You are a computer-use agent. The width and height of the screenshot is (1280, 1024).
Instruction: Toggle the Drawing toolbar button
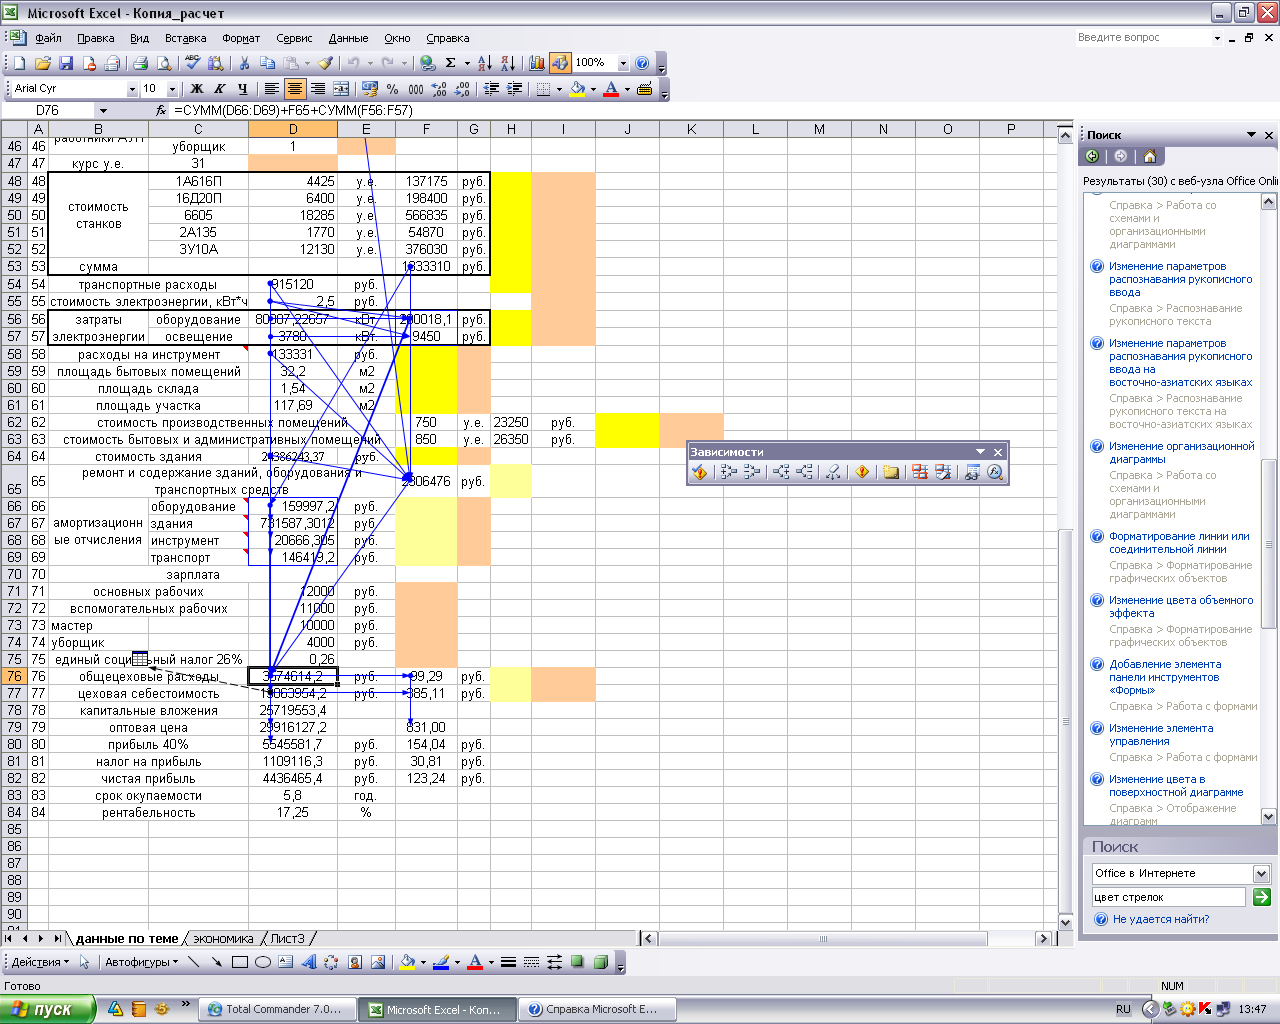560,63
